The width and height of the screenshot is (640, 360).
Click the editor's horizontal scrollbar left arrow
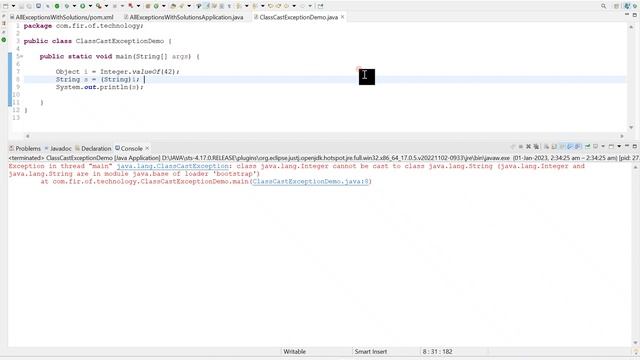28,136
